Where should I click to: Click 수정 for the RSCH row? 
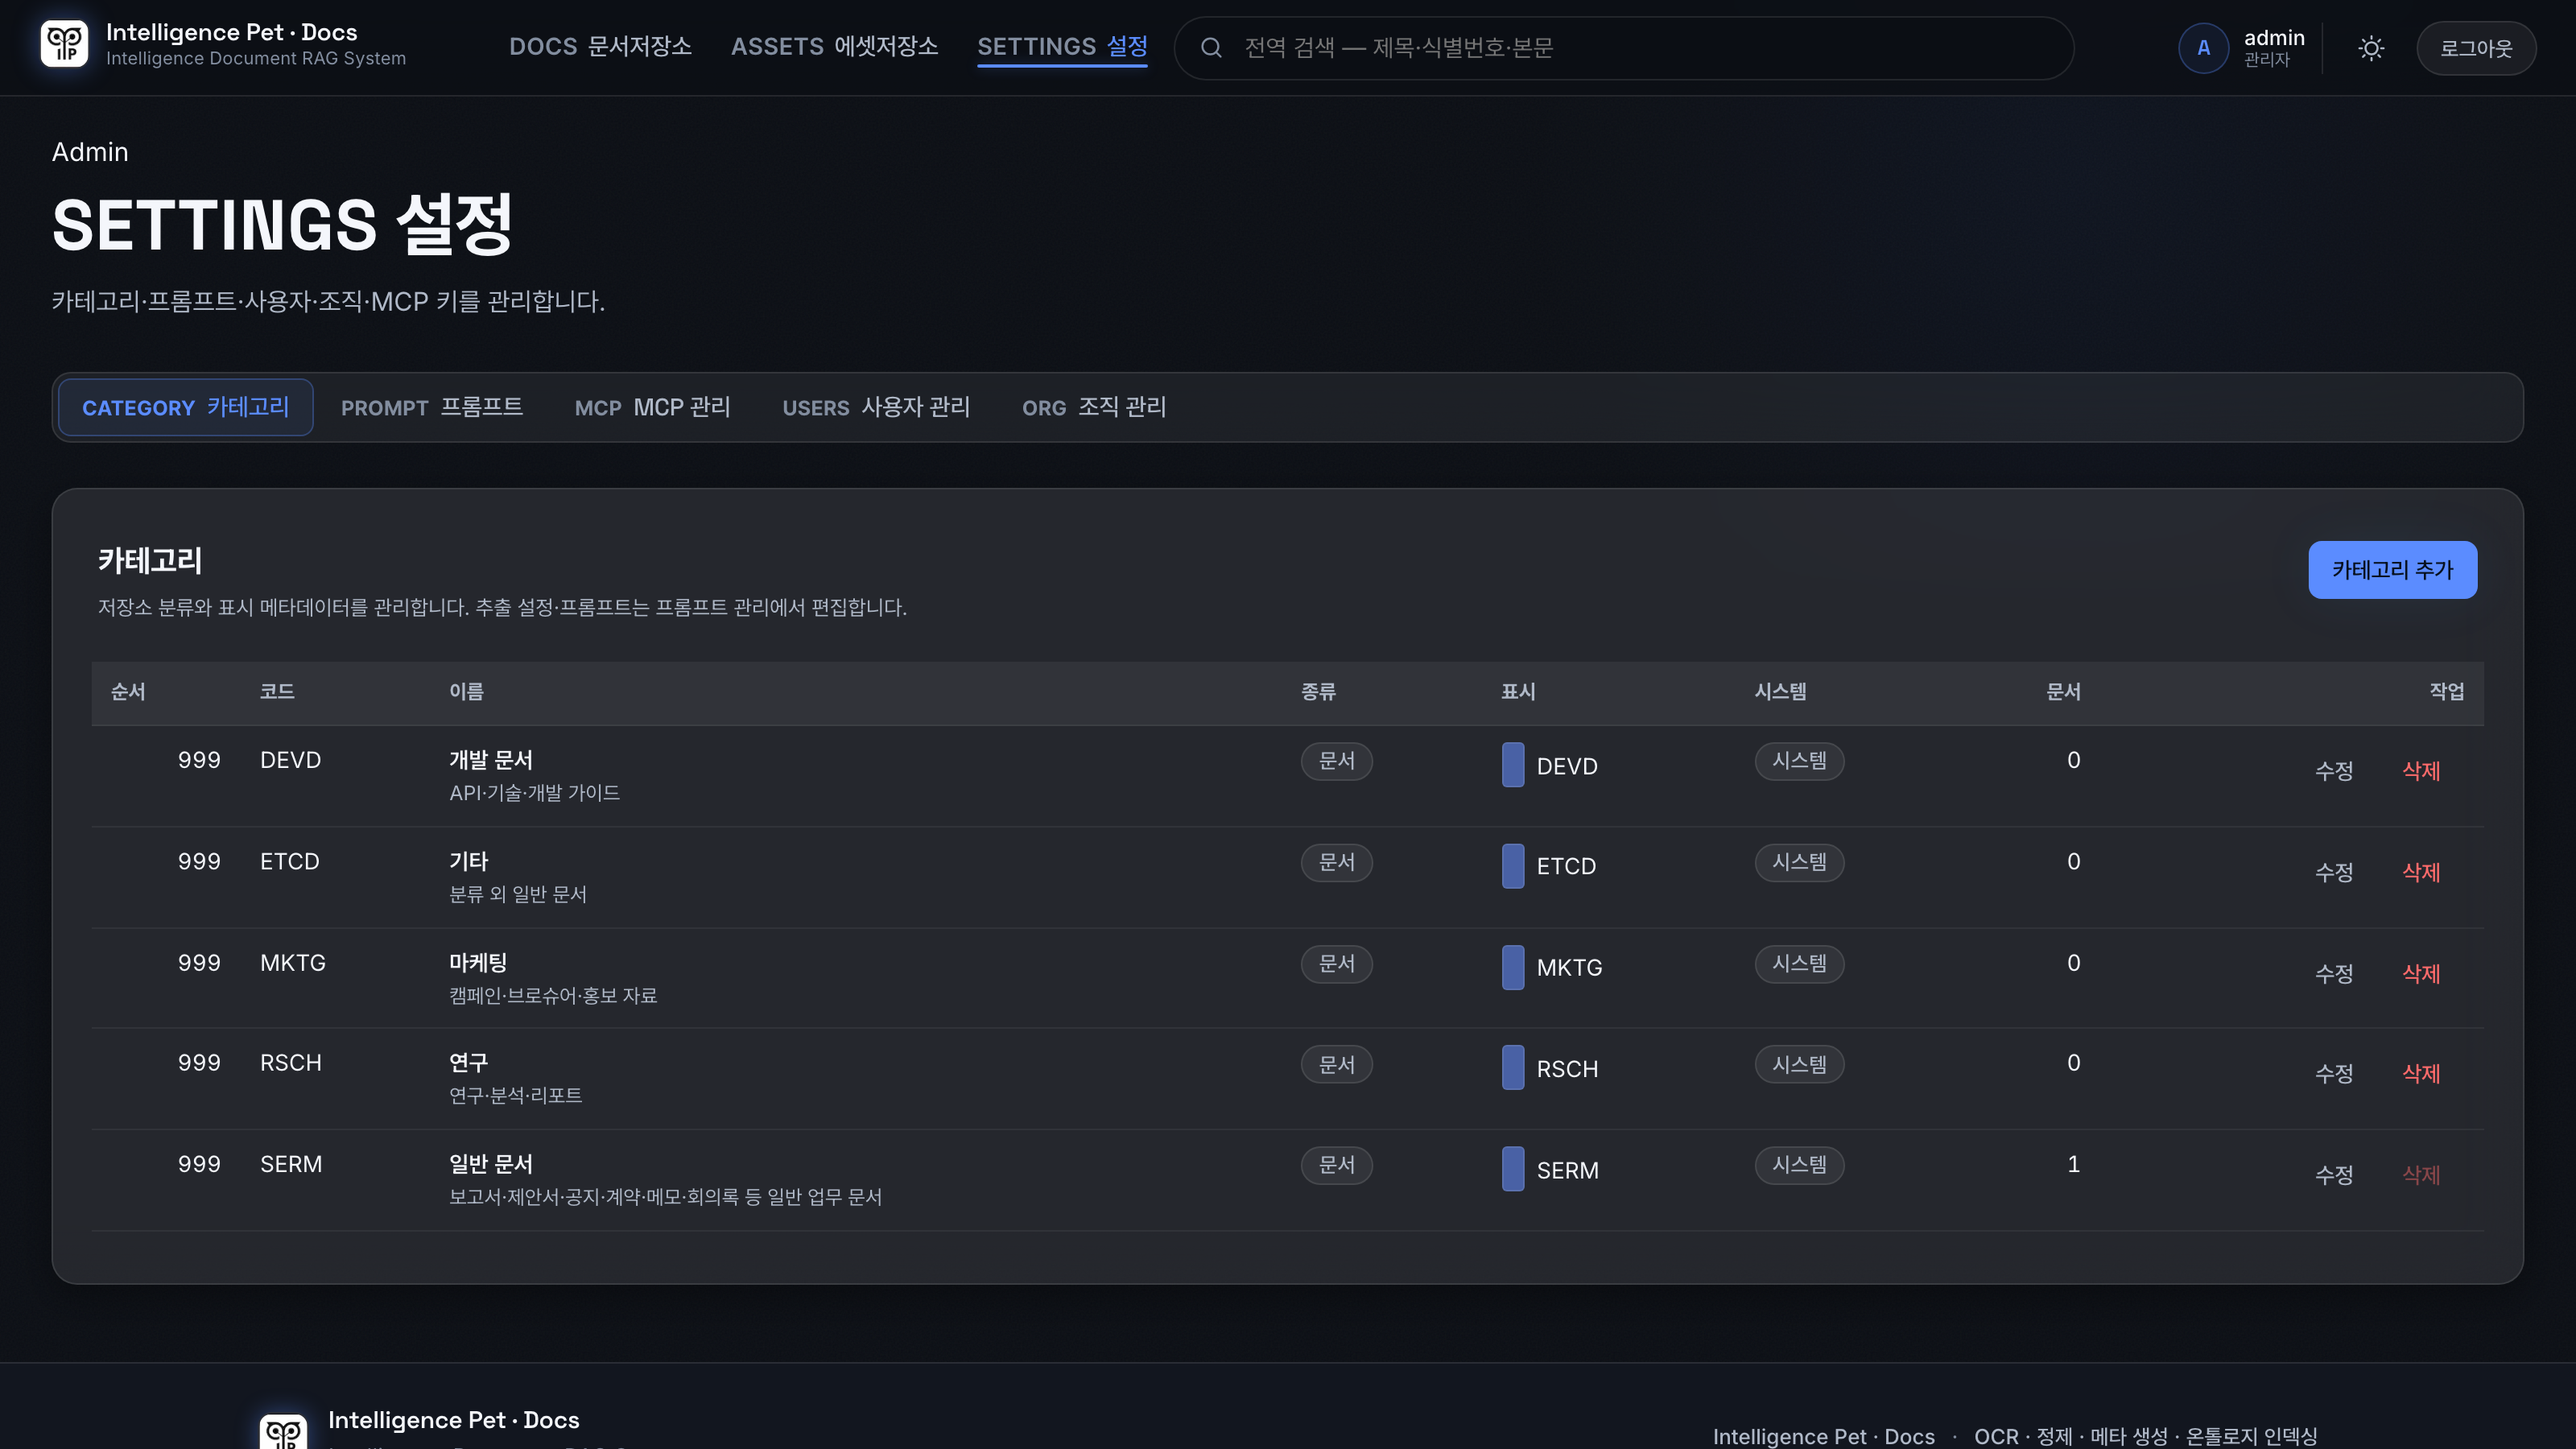[x=2334, y=1073]
